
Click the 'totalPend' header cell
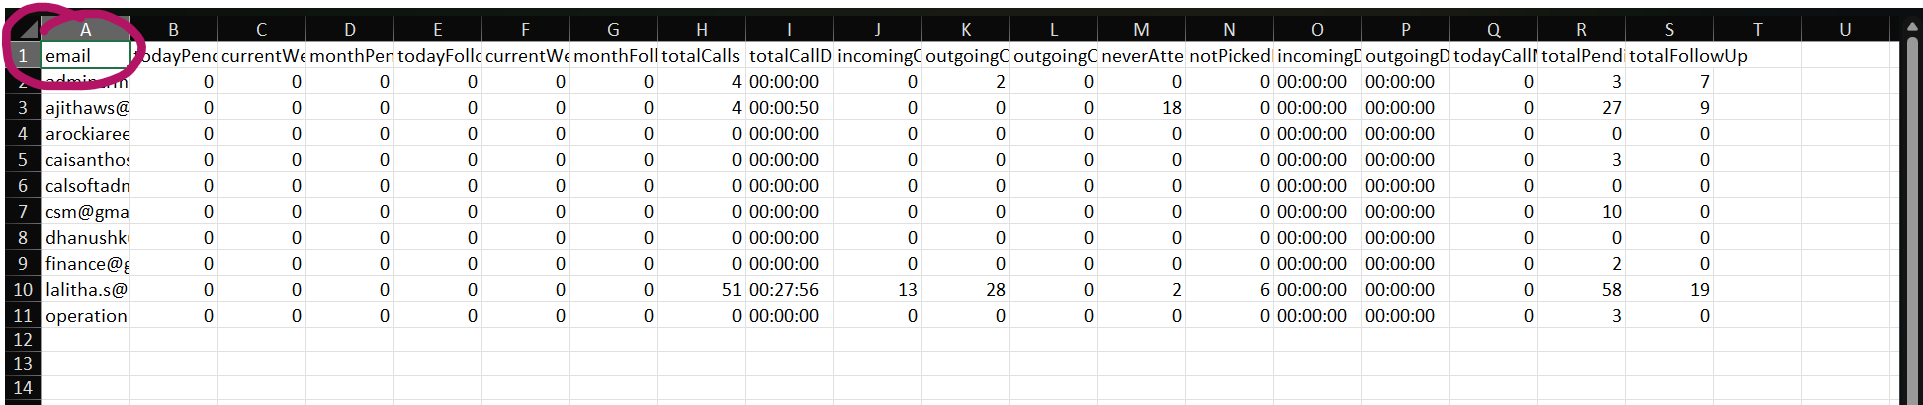tap(1581, 56)
